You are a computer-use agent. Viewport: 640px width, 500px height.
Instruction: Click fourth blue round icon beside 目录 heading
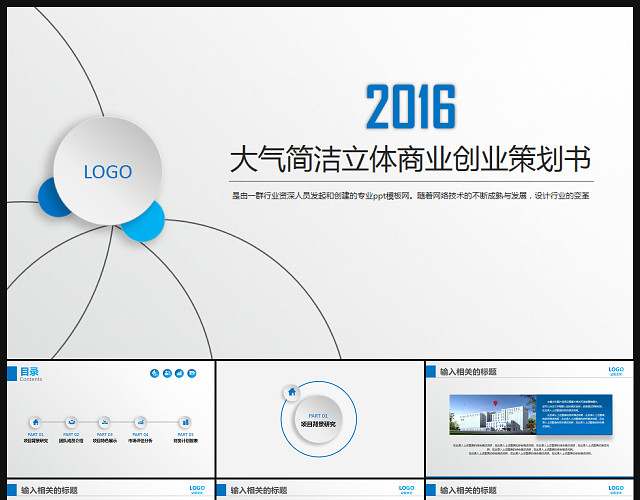(x=192, y=373)
